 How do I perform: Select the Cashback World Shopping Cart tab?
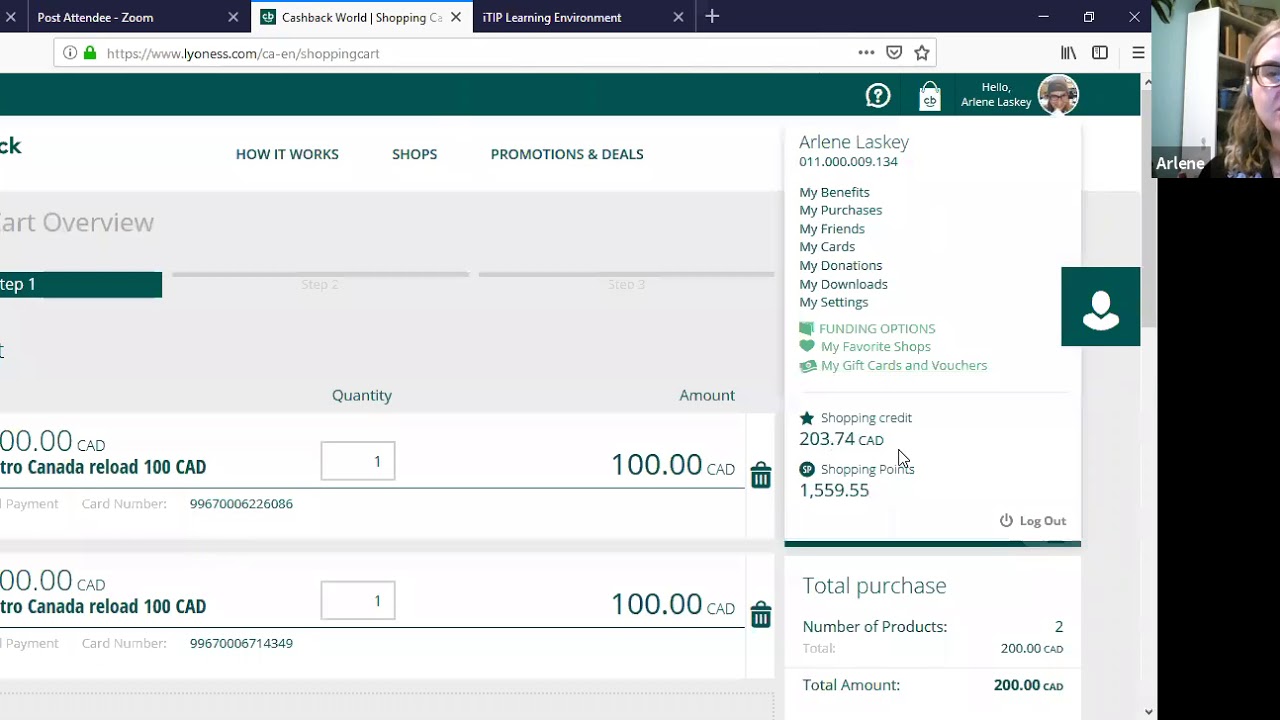coord(360,17)
